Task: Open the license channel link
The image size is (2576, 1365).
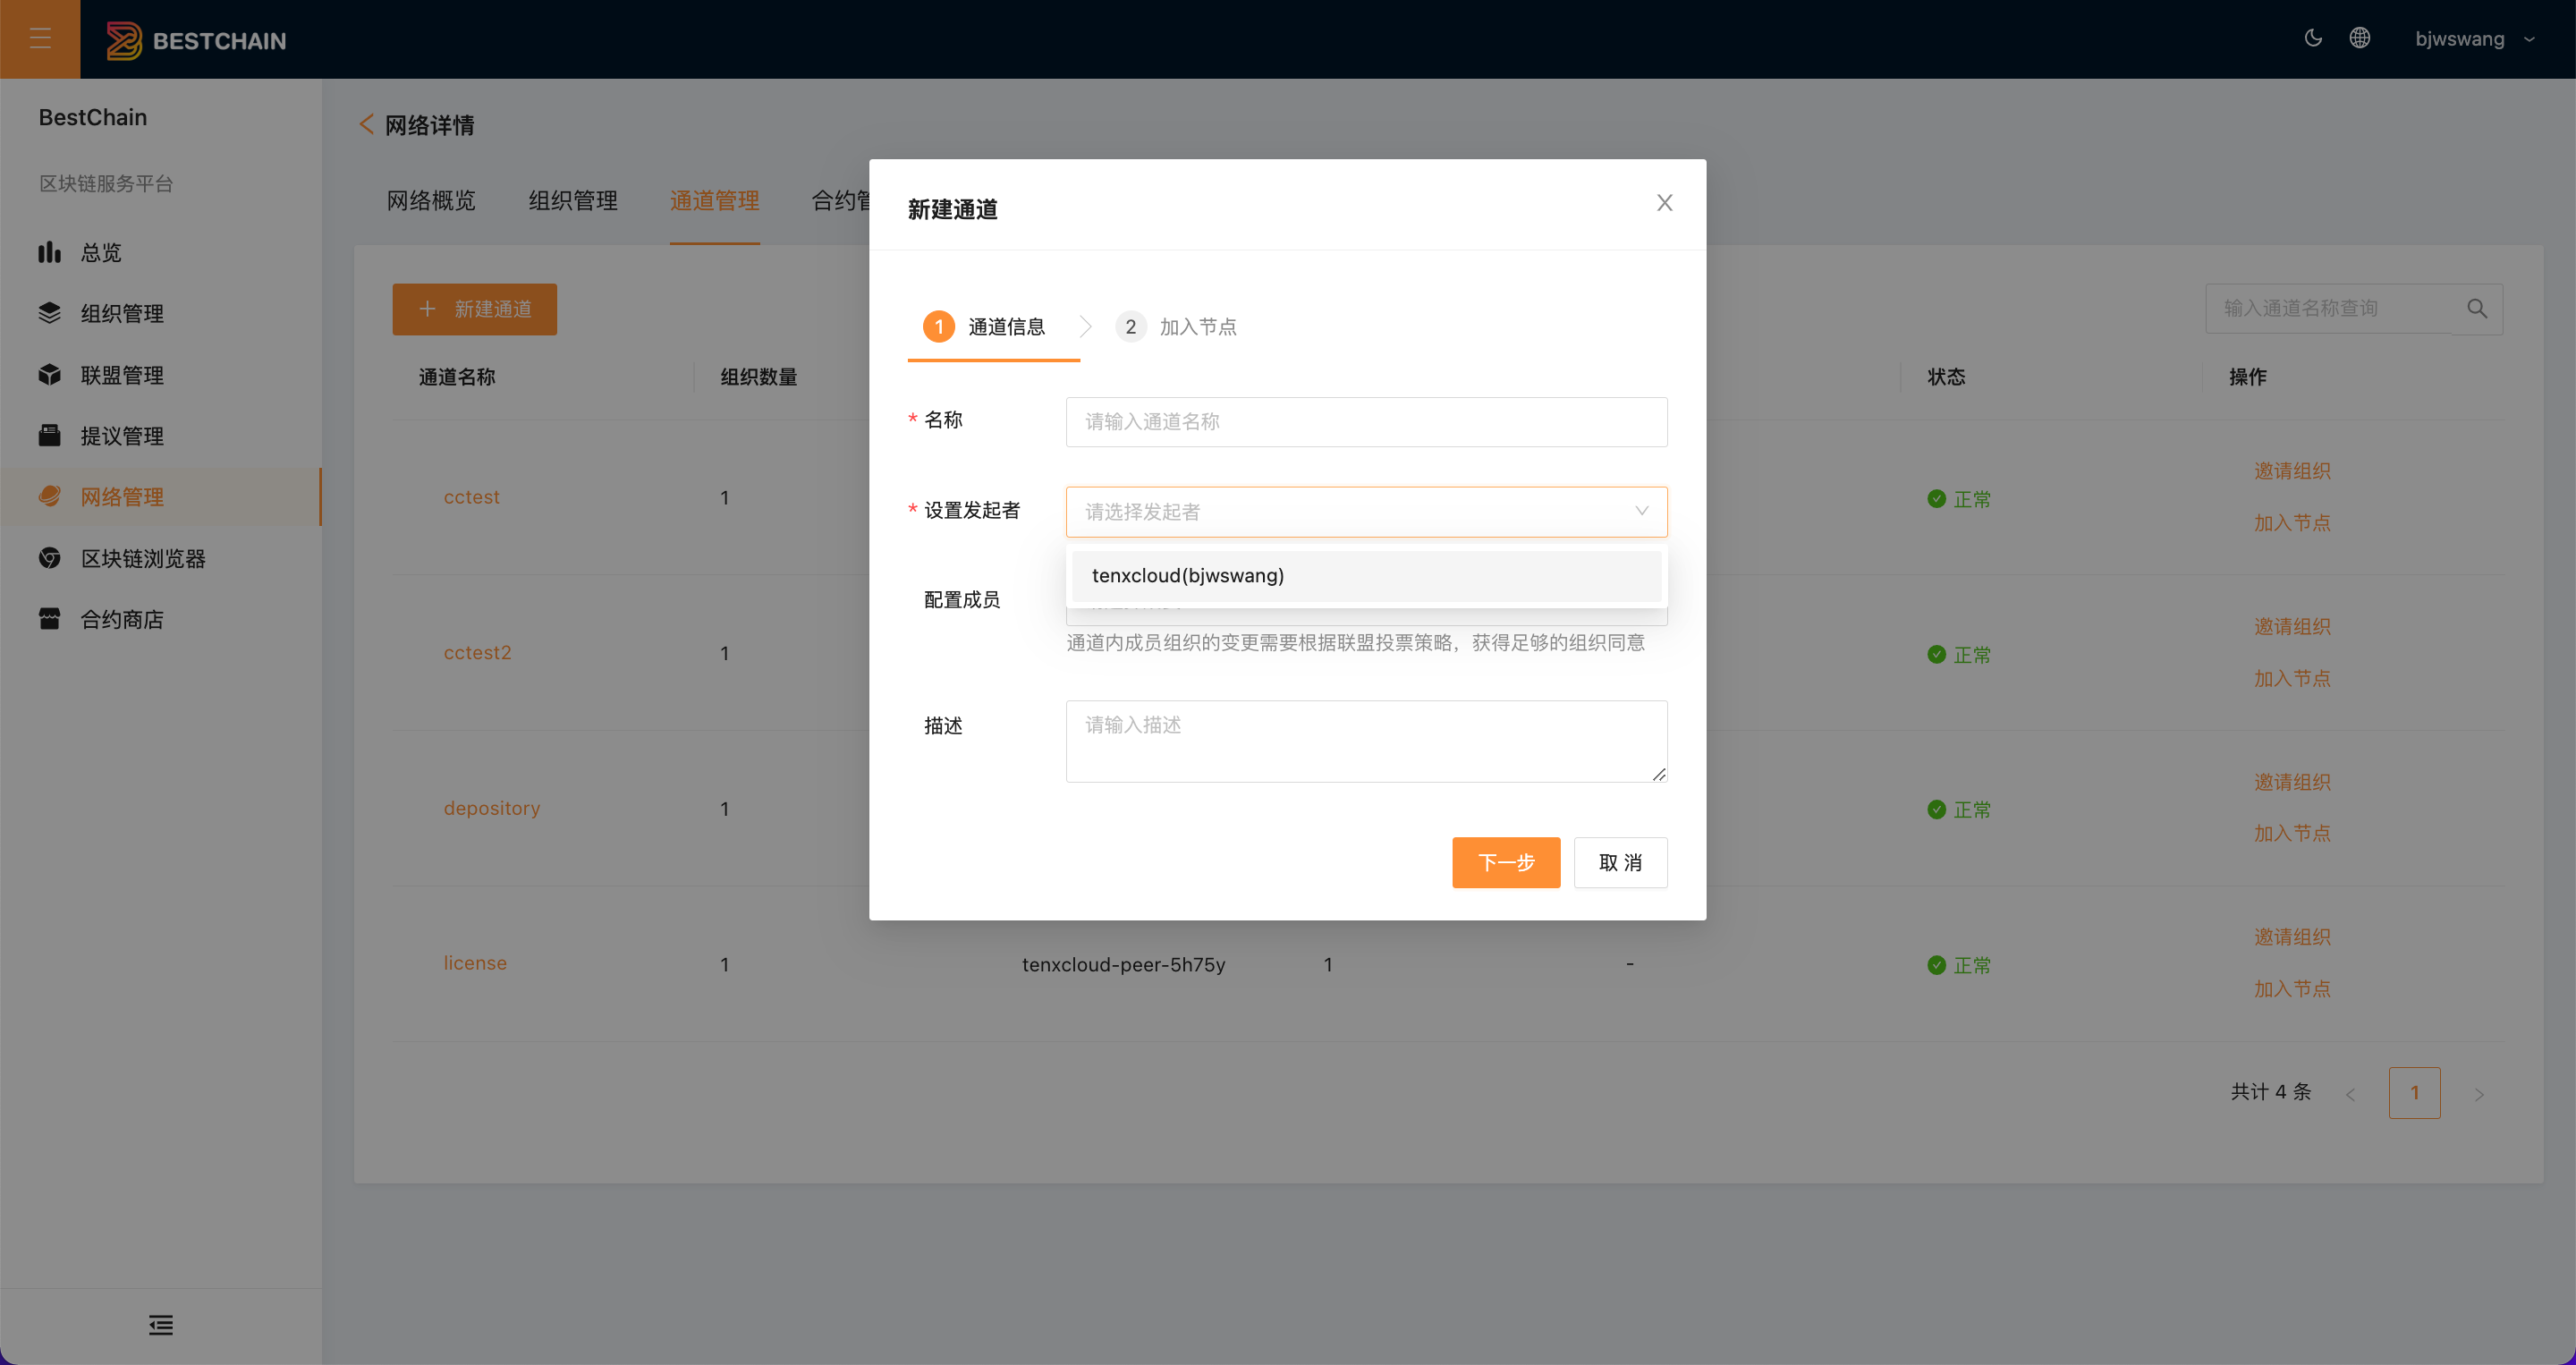Action: tap(475, 963)
